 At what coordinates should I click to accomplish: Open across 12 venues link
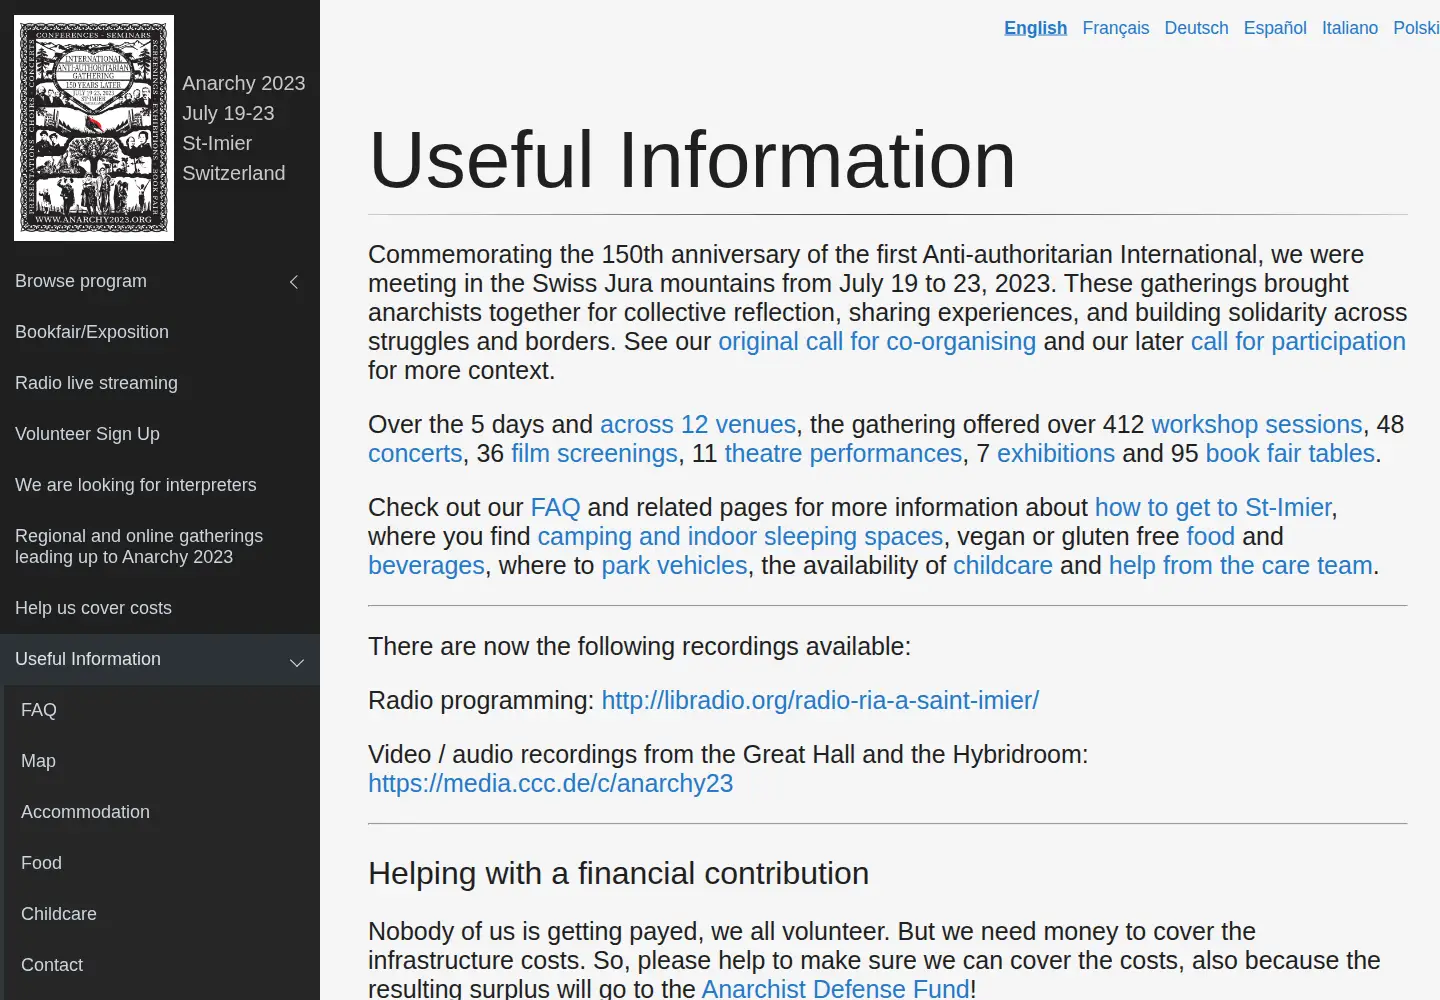point(698,424)
